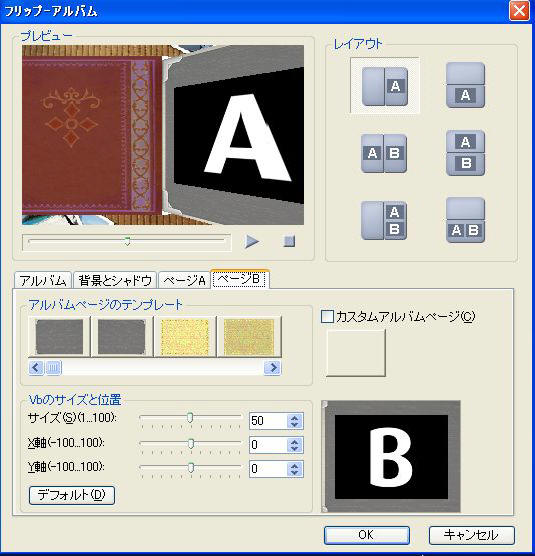Select the ページB tab
The height and width of the screenshot is (556, 535).
pos(240,279)
